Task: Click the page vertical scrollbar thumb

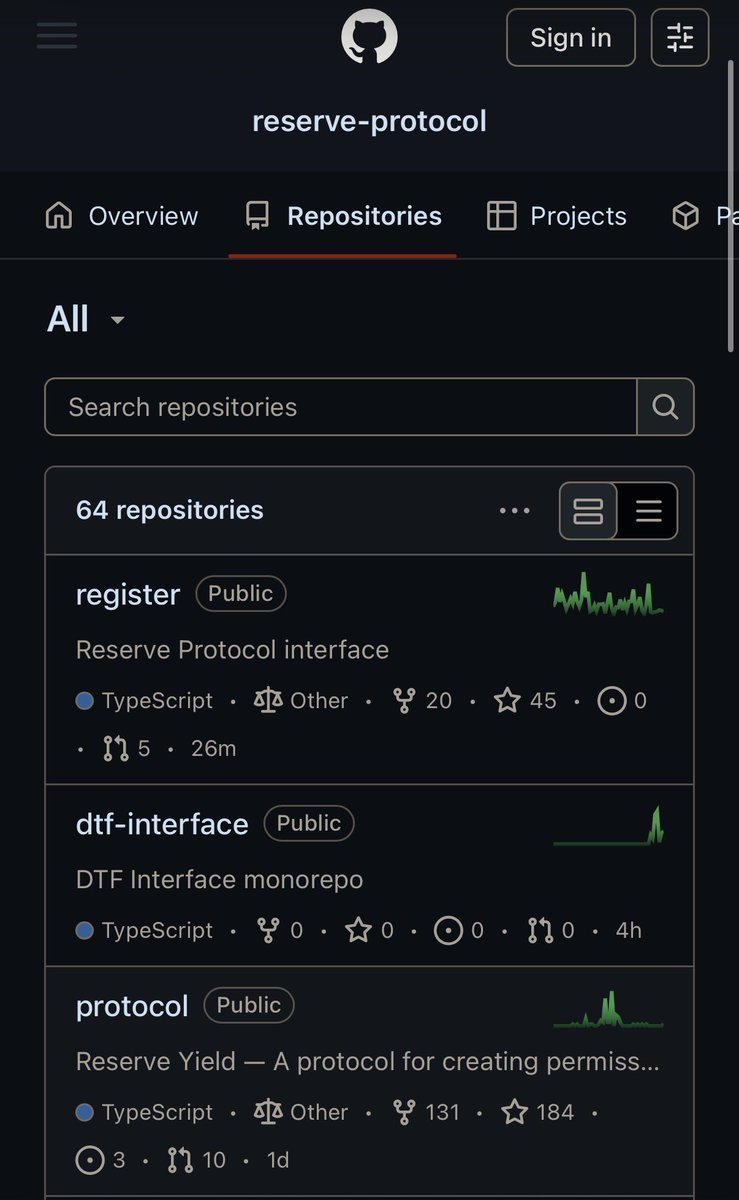Action: pos(732,208)
